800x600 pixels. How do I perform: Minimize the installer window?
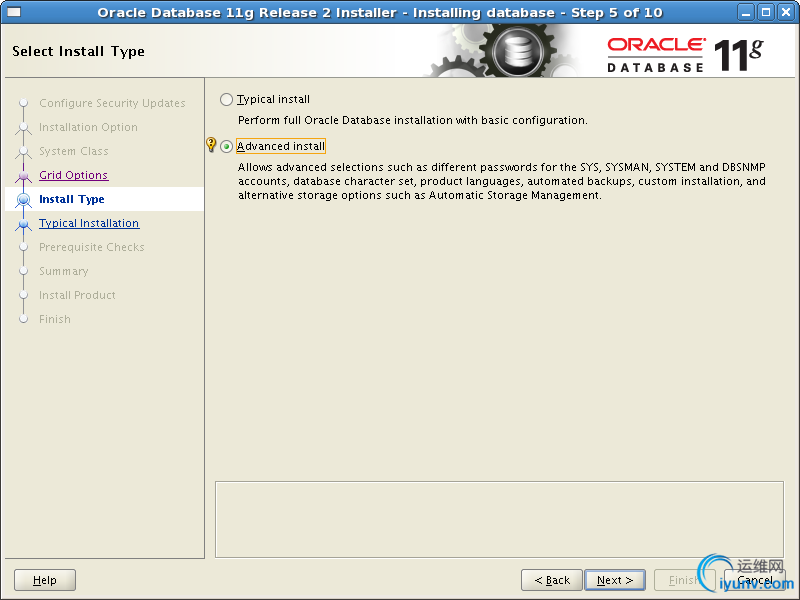coord(745,12)
